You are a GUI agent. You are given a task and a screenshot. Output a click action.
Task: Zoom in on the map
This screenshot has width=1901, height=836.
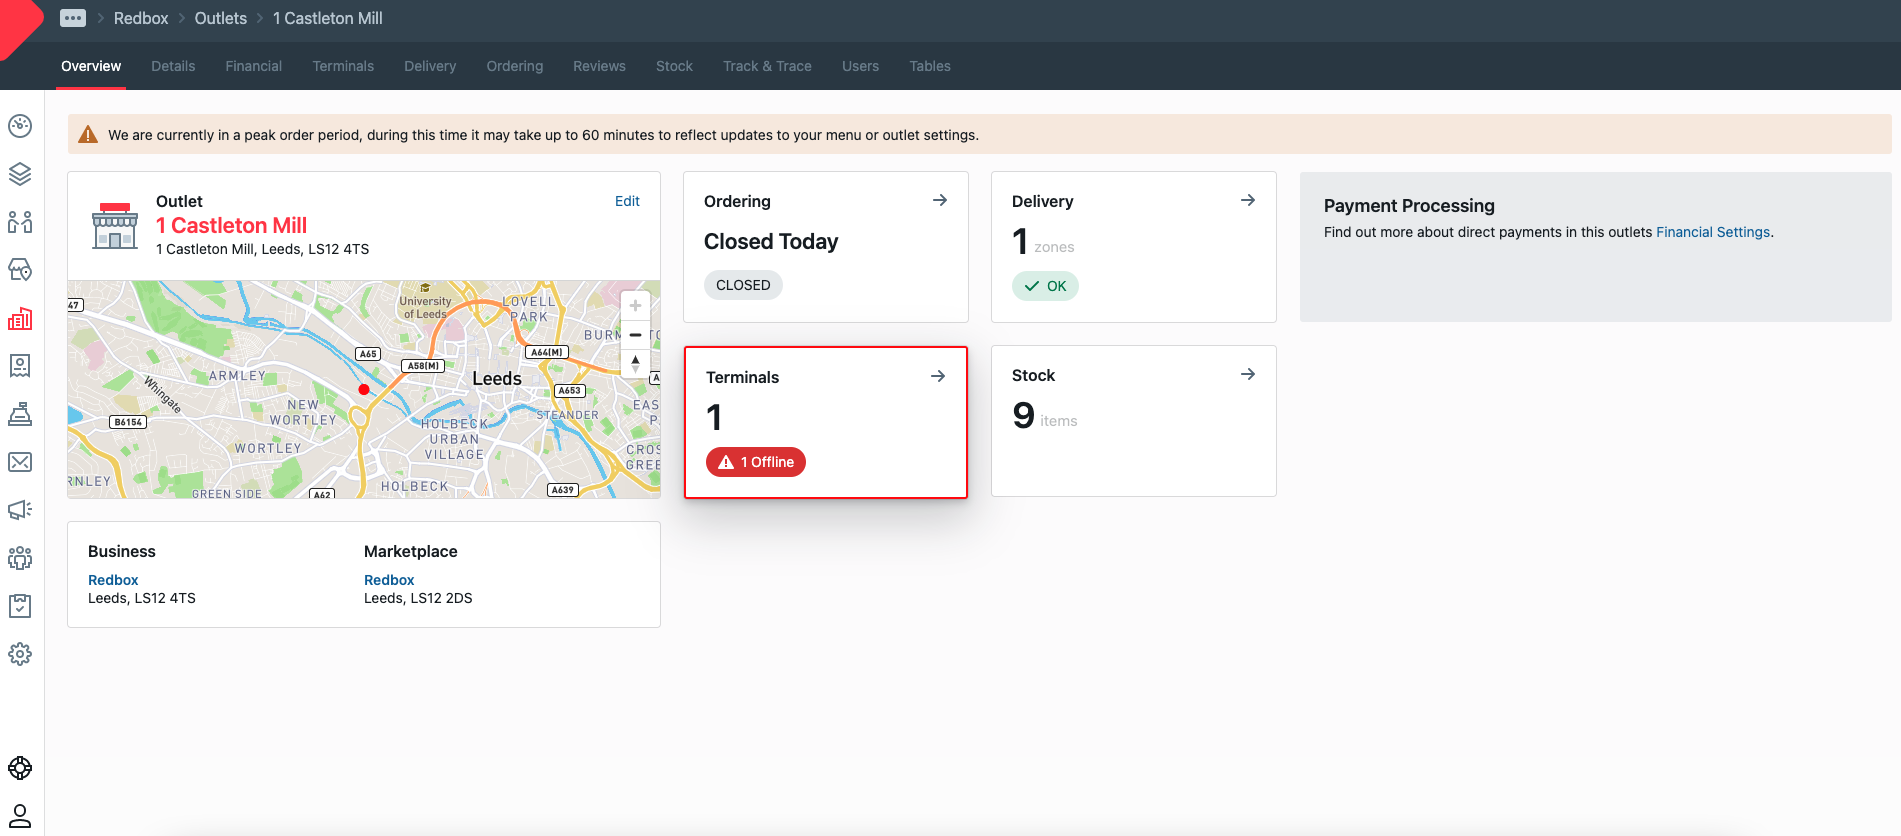635,306
